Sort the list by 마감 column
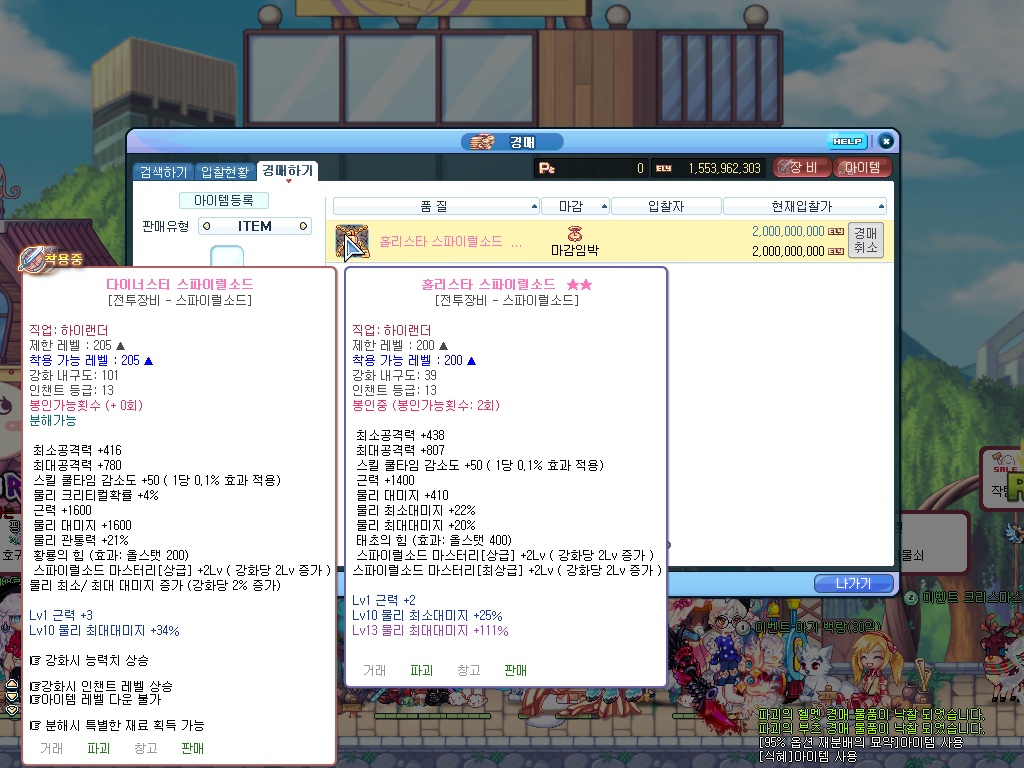This screenshot has width=1024, height=768. tap(575, 206)
